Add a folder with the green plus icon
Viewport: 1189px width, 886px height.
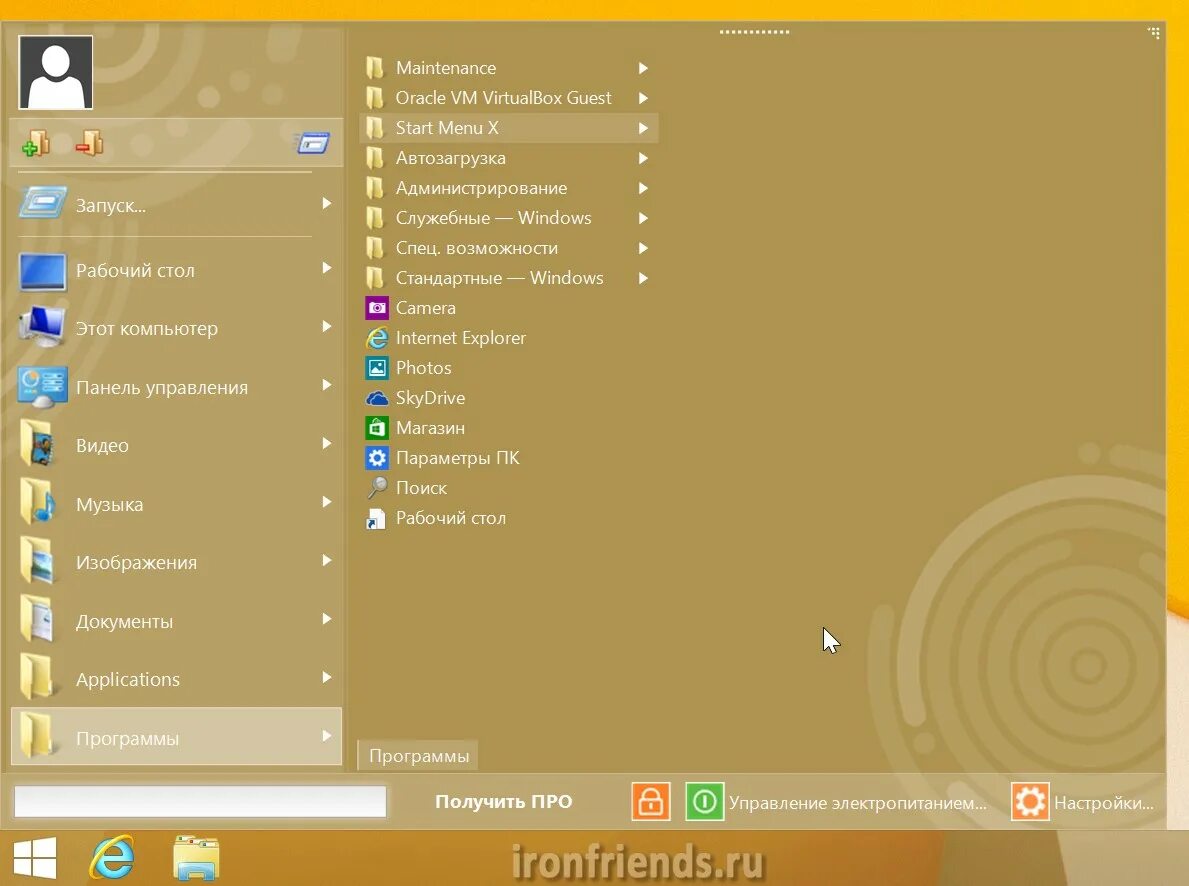click(36, 143)
